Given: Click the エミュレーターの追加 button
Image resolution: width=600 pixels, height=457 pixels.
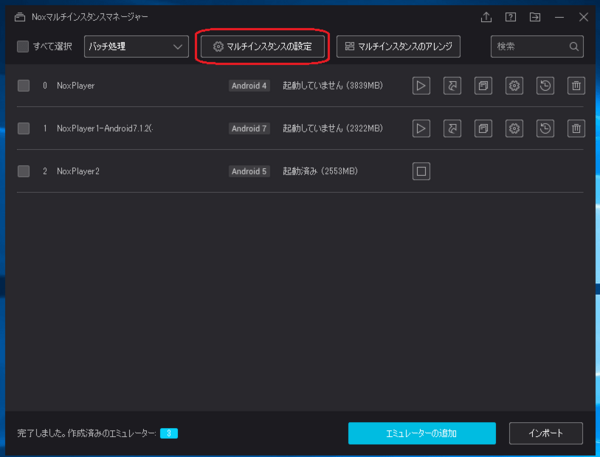Looking at the screenshot, I should [422, 433].
